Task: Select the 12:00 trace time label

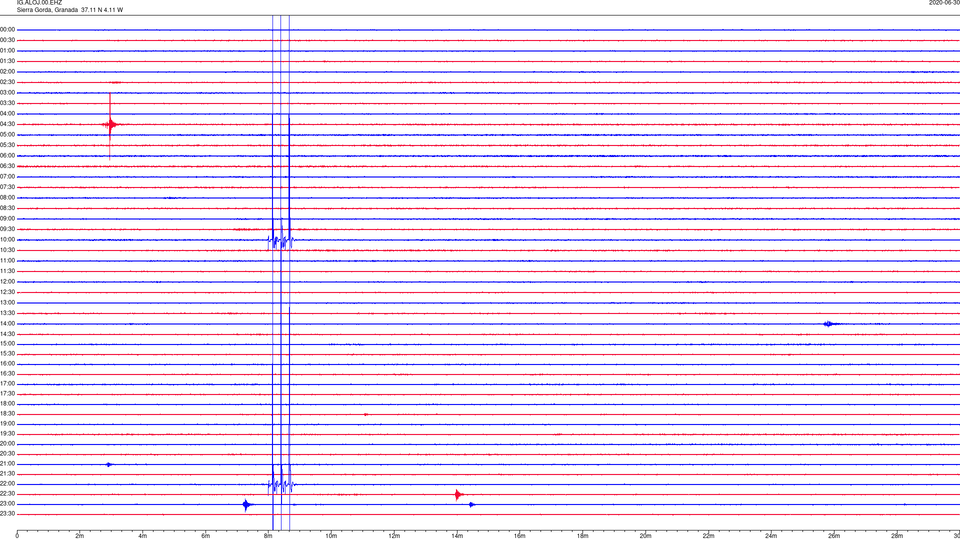Action: point(8,282)
